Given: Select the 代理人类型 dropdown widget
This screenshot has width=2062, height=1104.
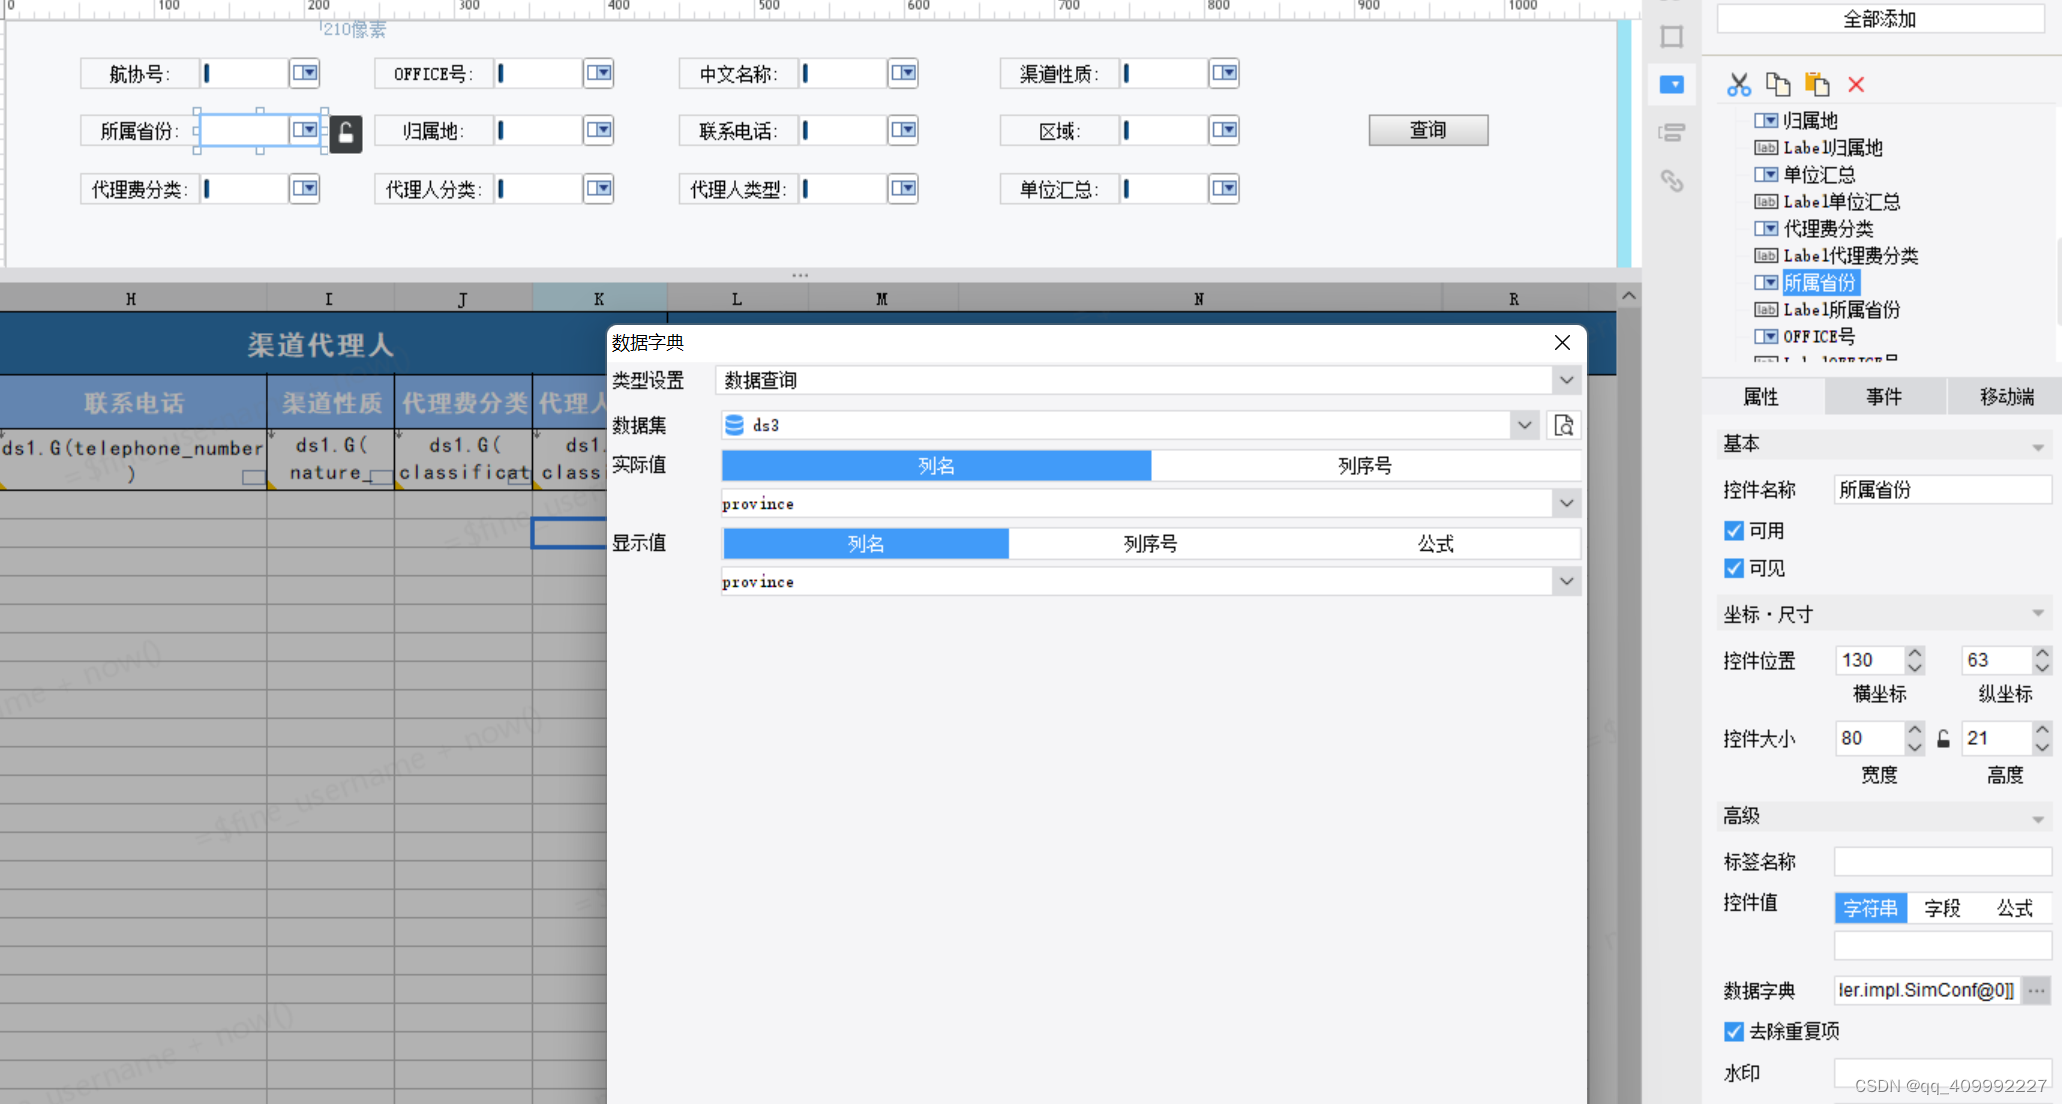Looking at the screenshot, I should pyautogui.click(x=859, y=189).
